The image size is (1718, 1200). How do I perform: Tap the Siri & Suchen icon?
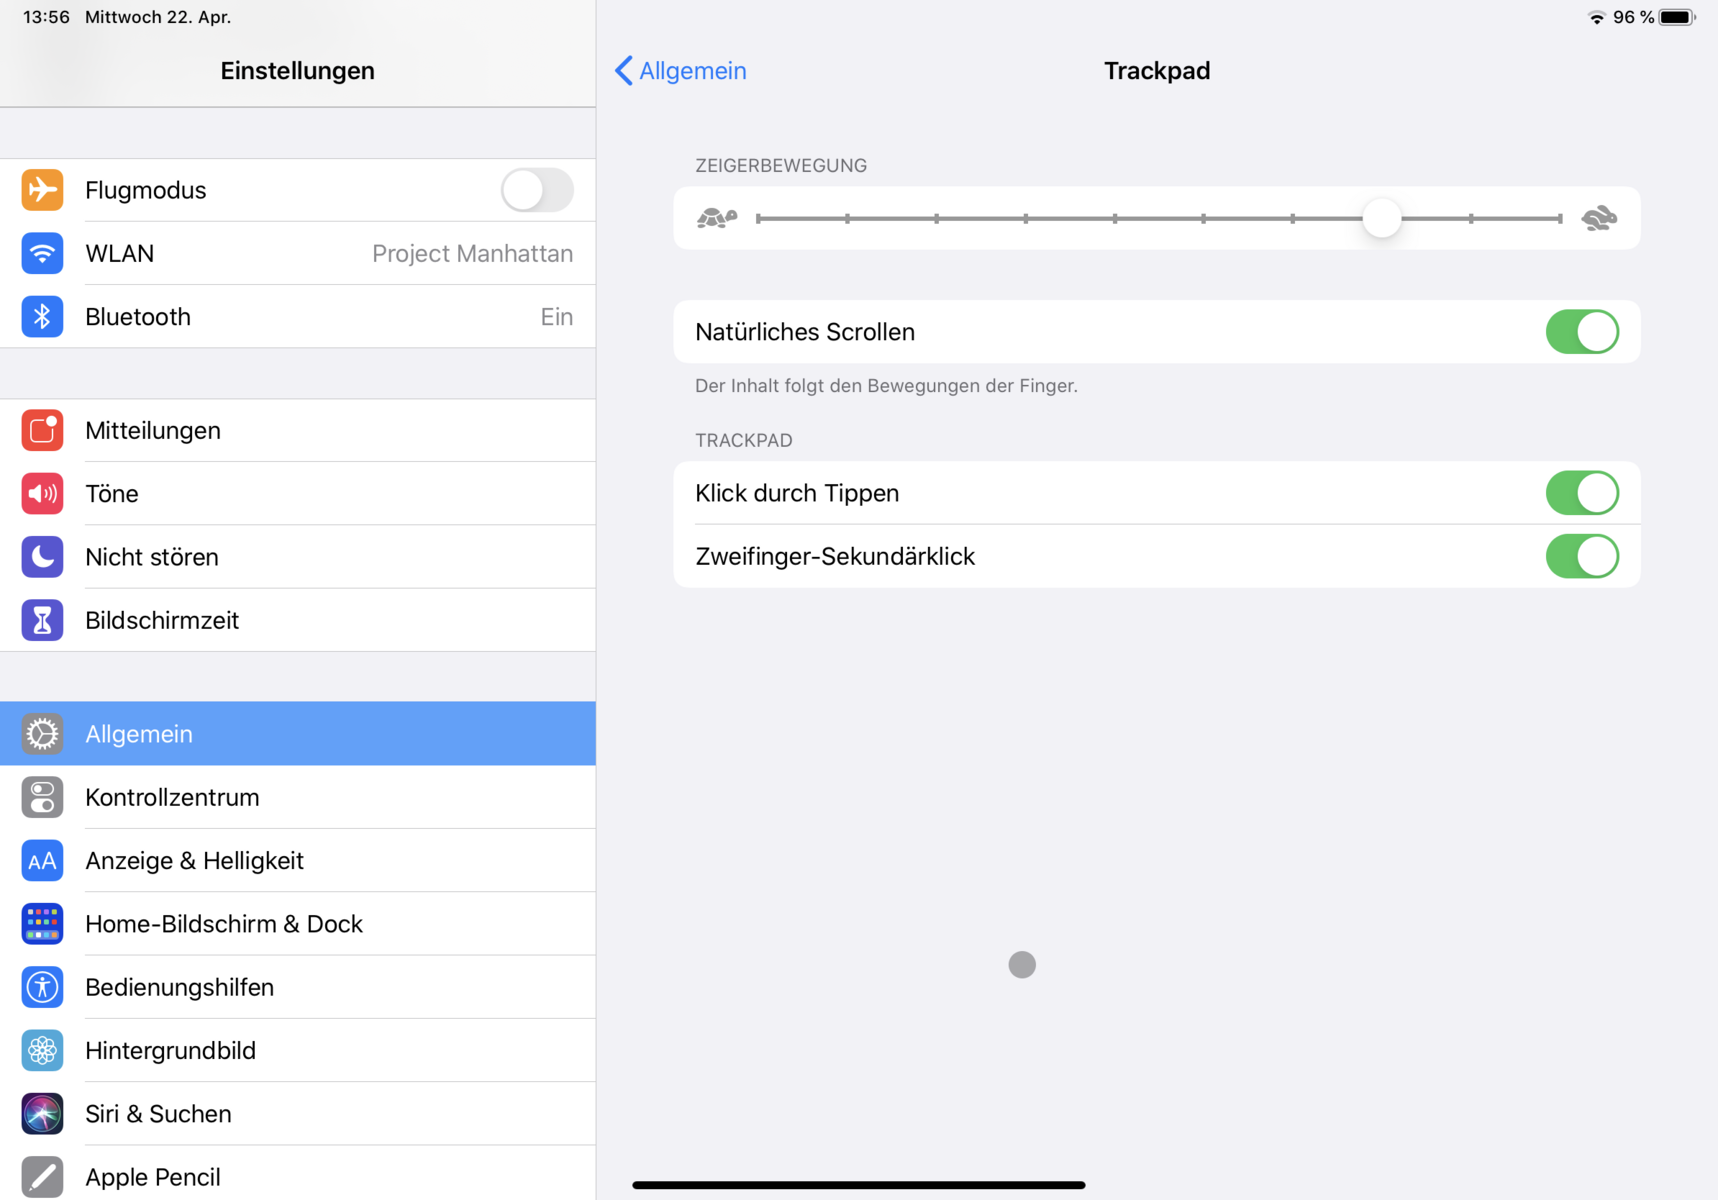pyautogui.click(x=42, y=1114)
